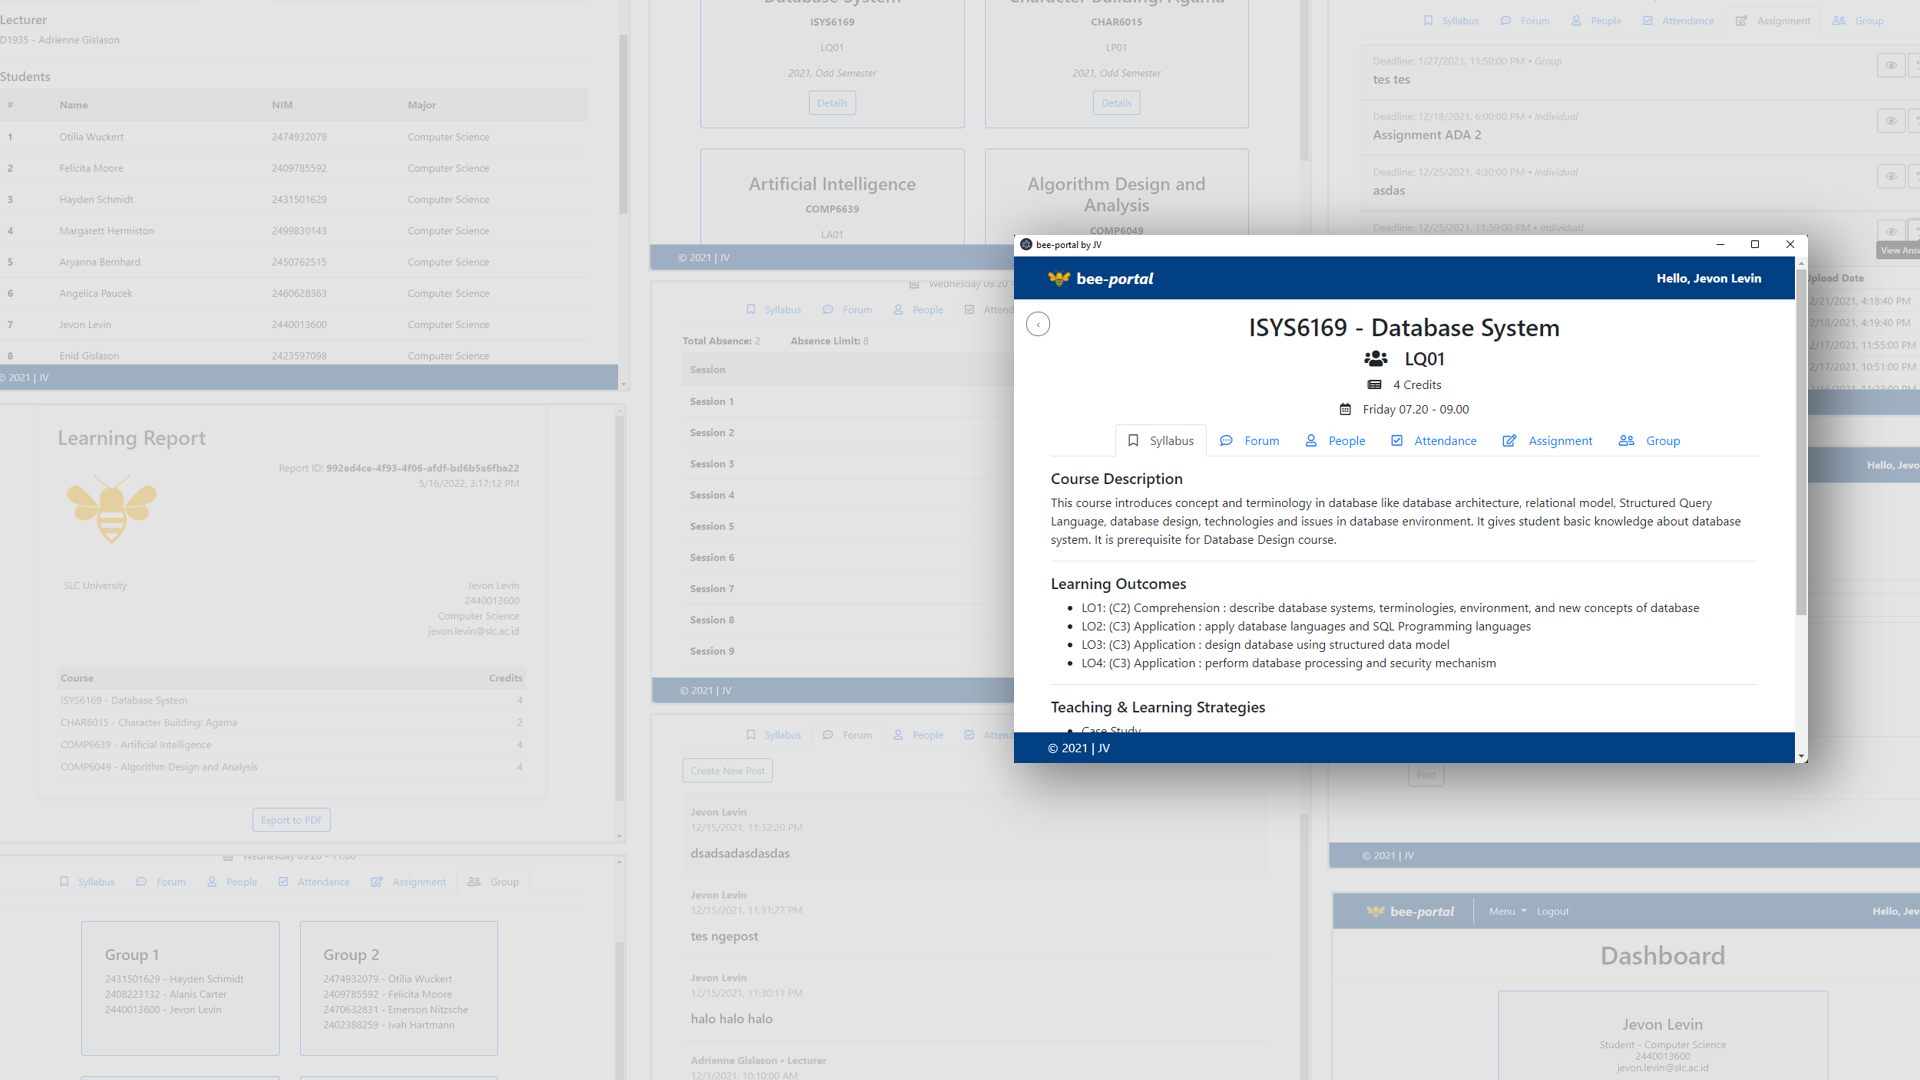Select the People tab above Total Absence
The height and width of the screenshot is (1080, 1920).
click(918, 310)
